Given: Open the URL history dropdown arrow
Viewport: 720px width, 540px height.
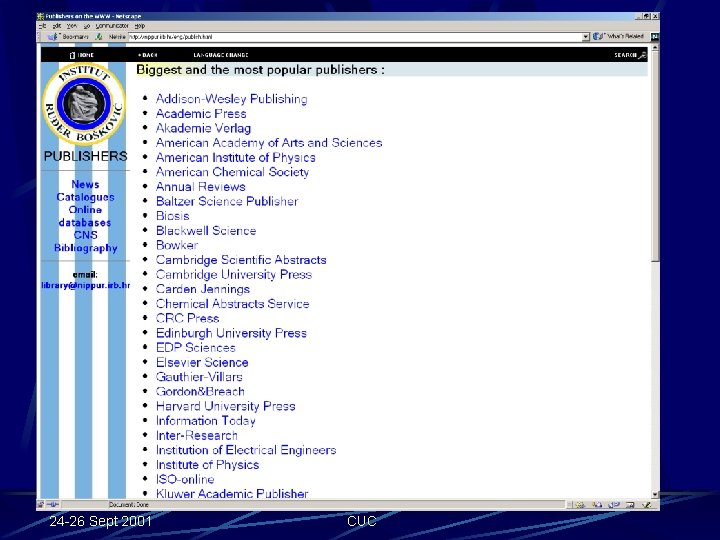Looking at the screenshot, I should [x=585, y=37].
